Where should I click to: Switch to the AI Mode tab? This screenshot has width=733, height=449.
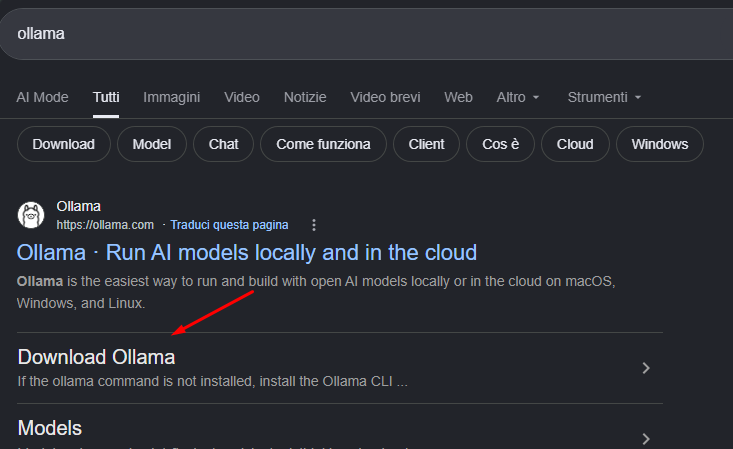click(43, 97)
